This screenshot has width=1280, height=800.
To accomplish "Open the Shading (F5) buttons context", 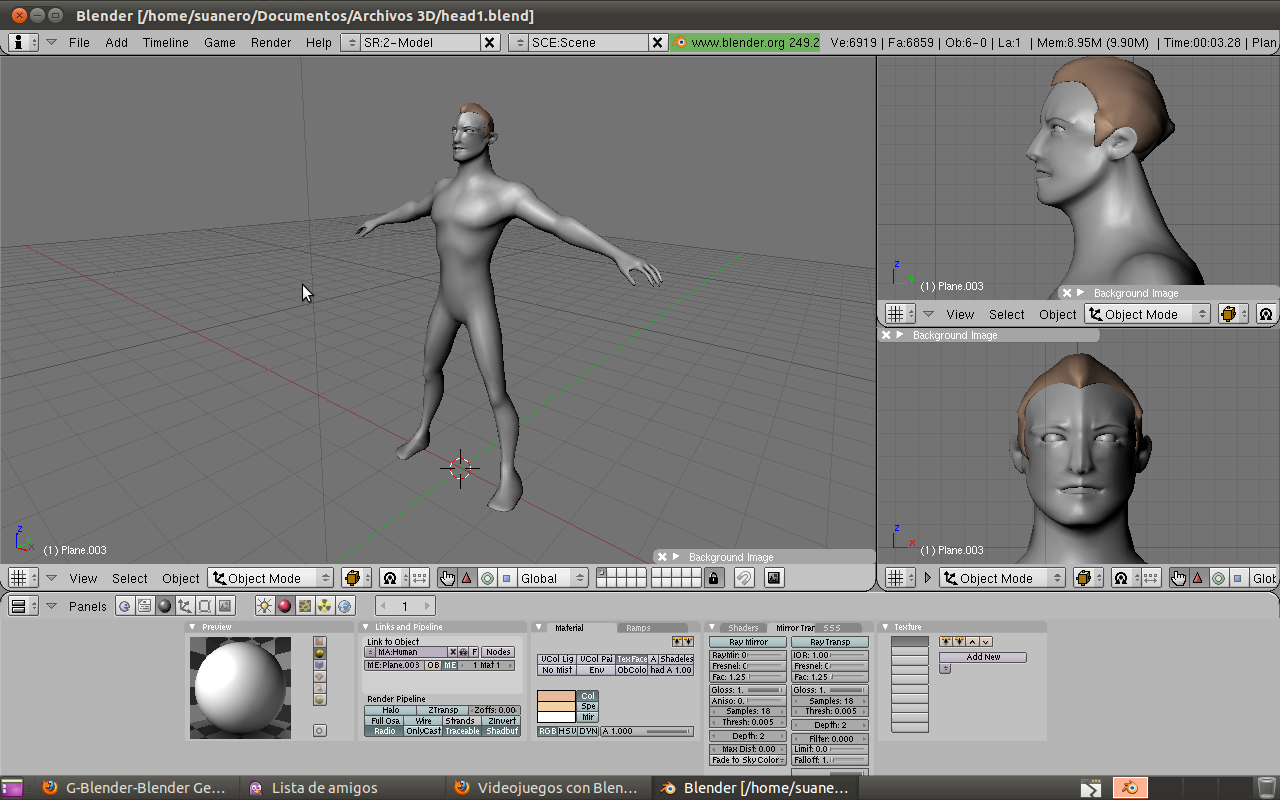I will point(165,606).
